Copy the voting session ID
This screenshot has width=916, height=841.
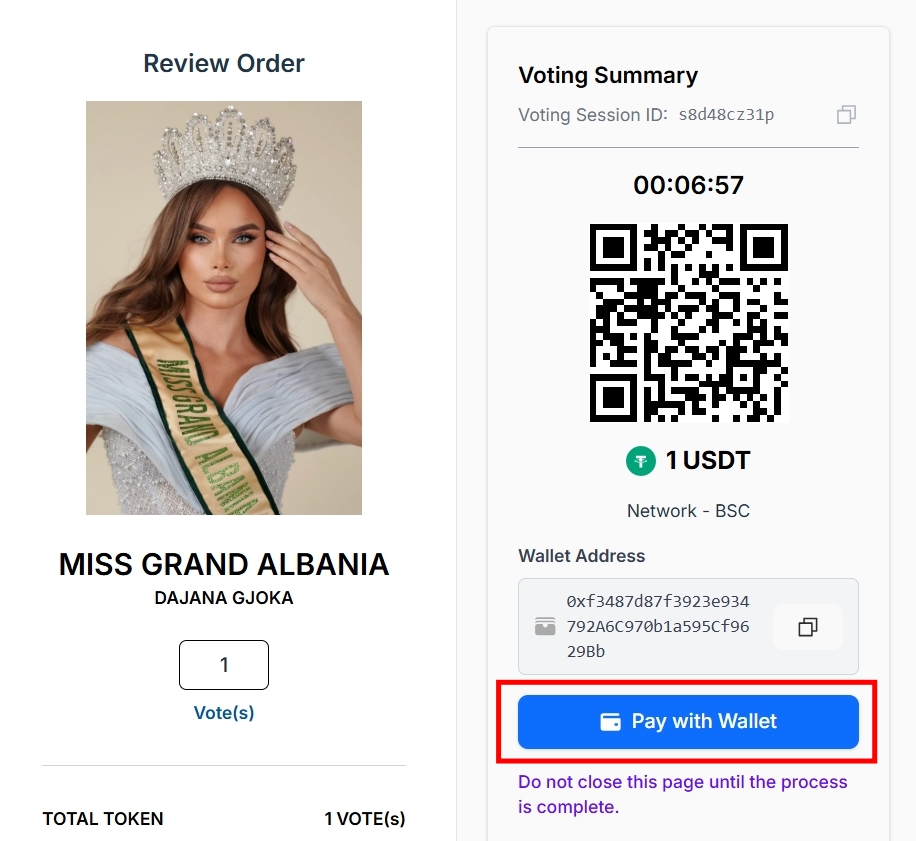[x=846, y=115]
